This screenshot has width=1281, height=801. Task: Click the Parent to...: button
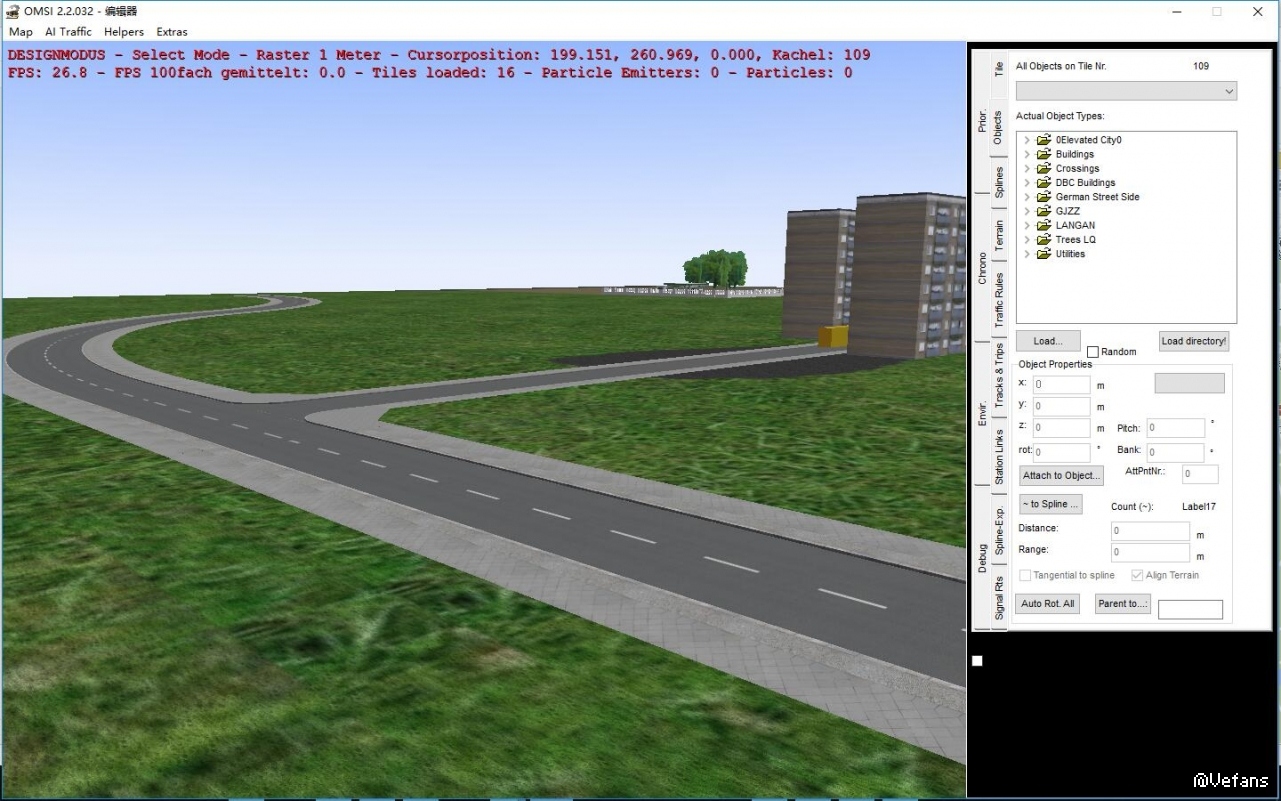click(x=1123, y=604)
